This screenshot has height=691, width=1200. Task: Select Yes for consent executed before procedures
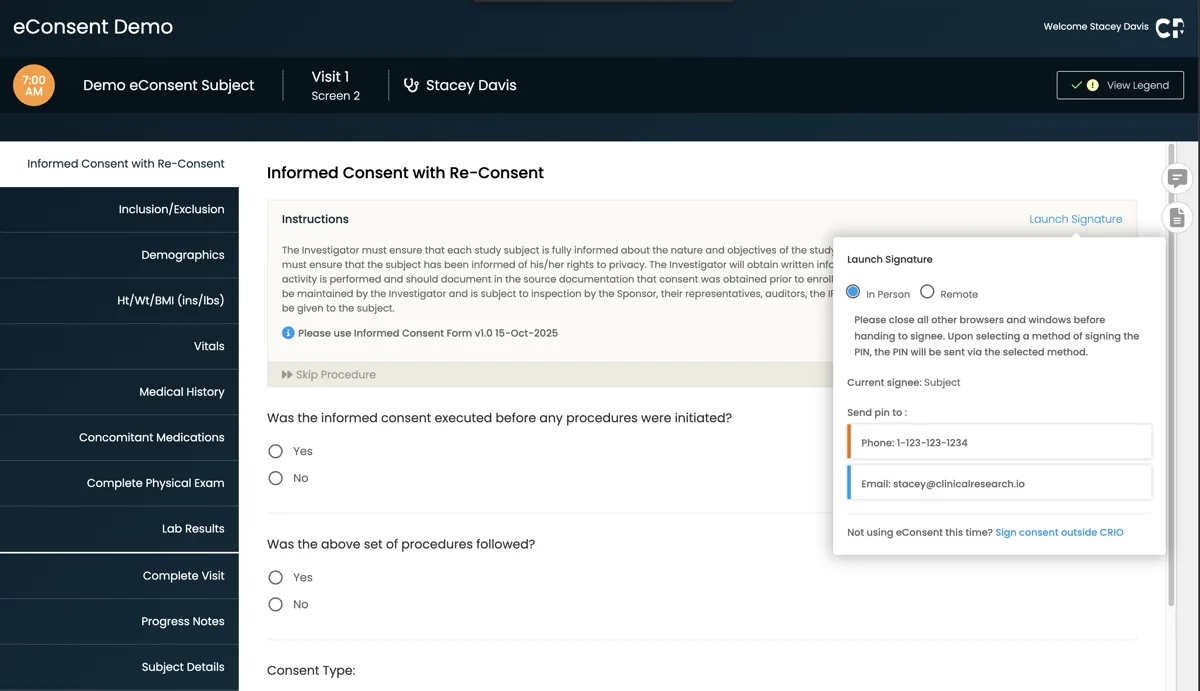(x=275, y=451)
